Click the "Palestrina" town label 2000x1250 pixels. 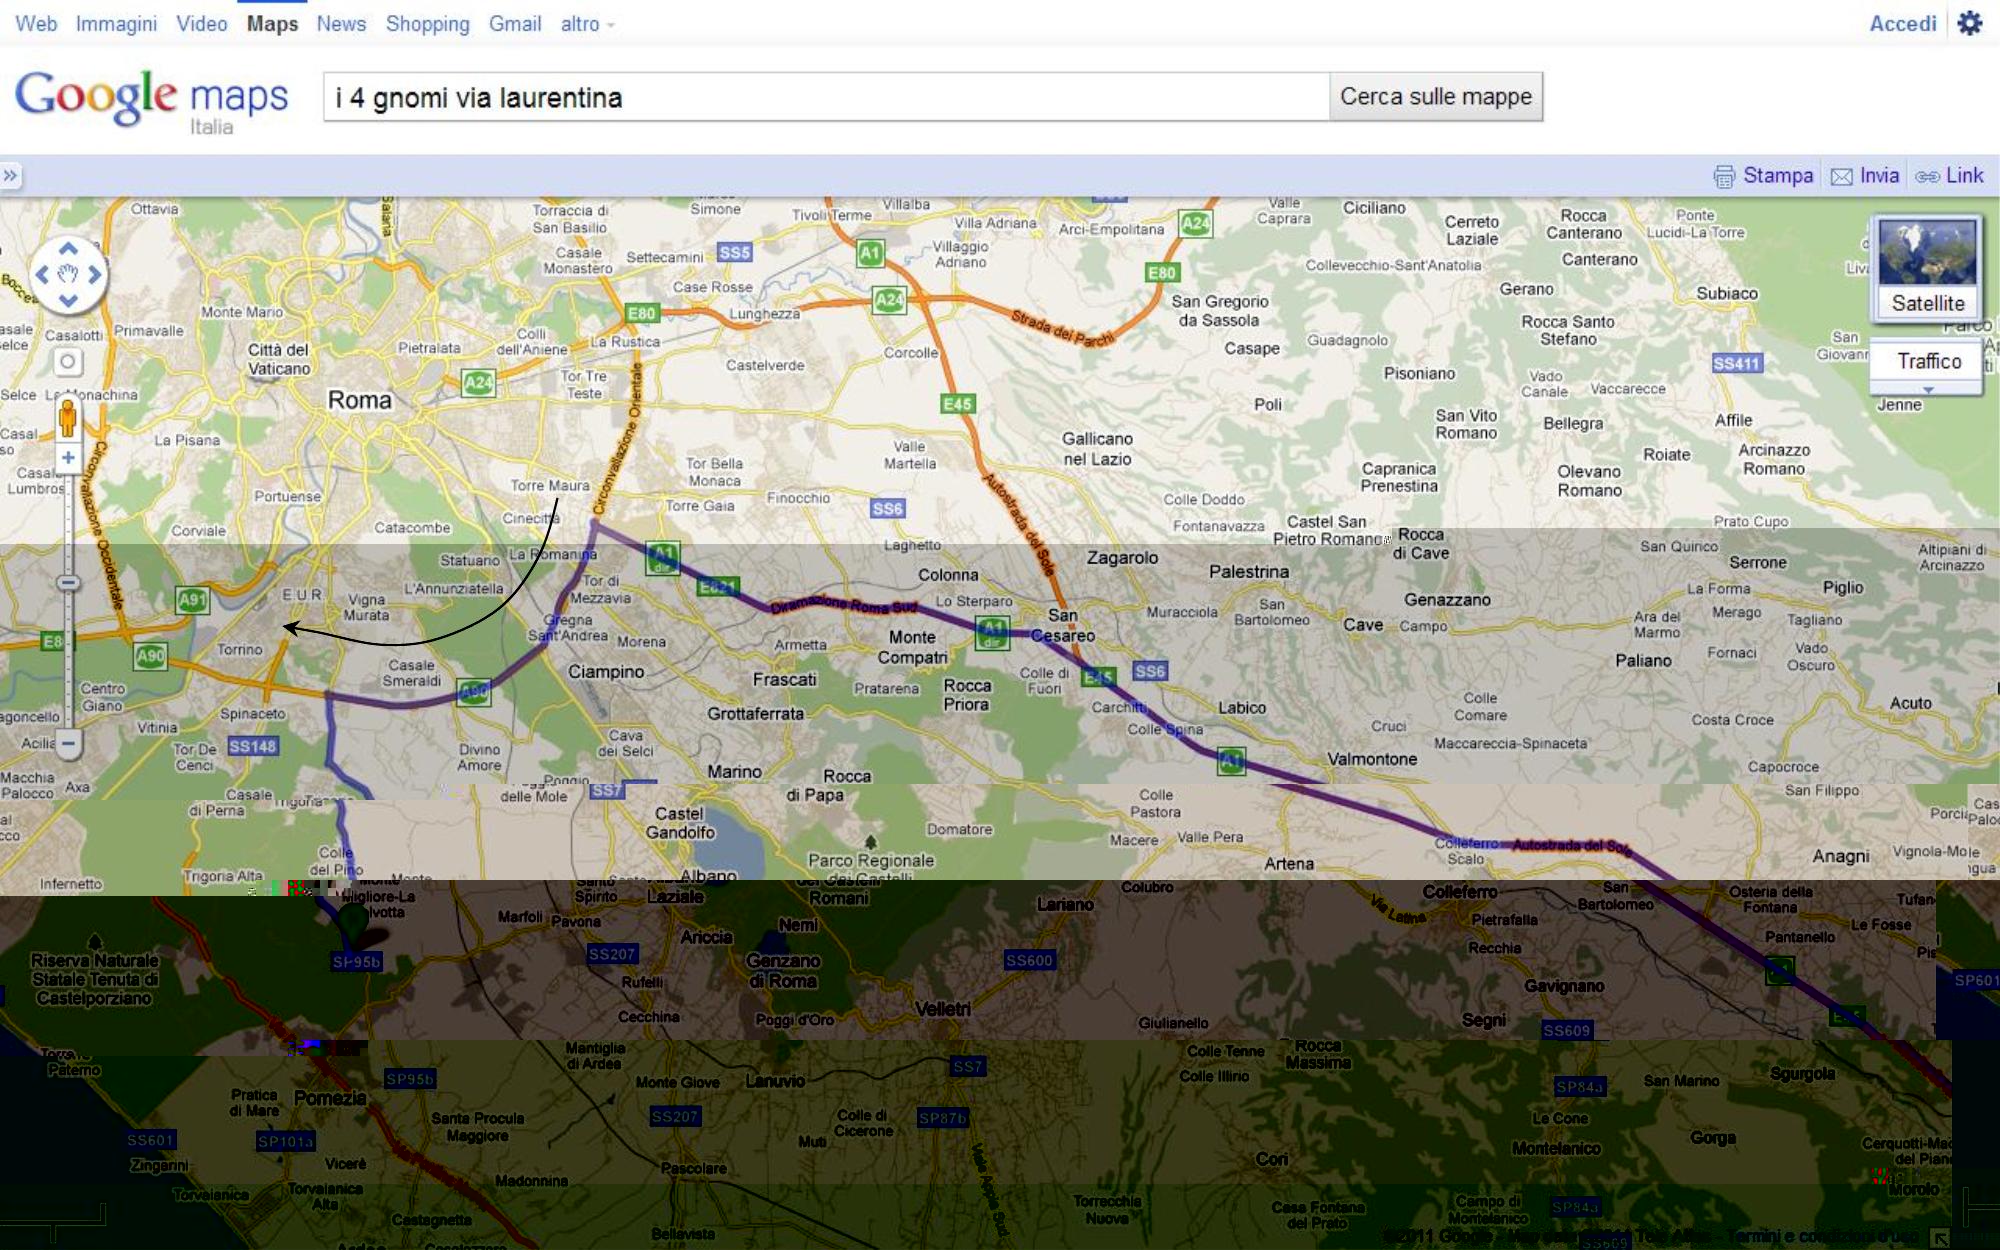(1249, 572)
